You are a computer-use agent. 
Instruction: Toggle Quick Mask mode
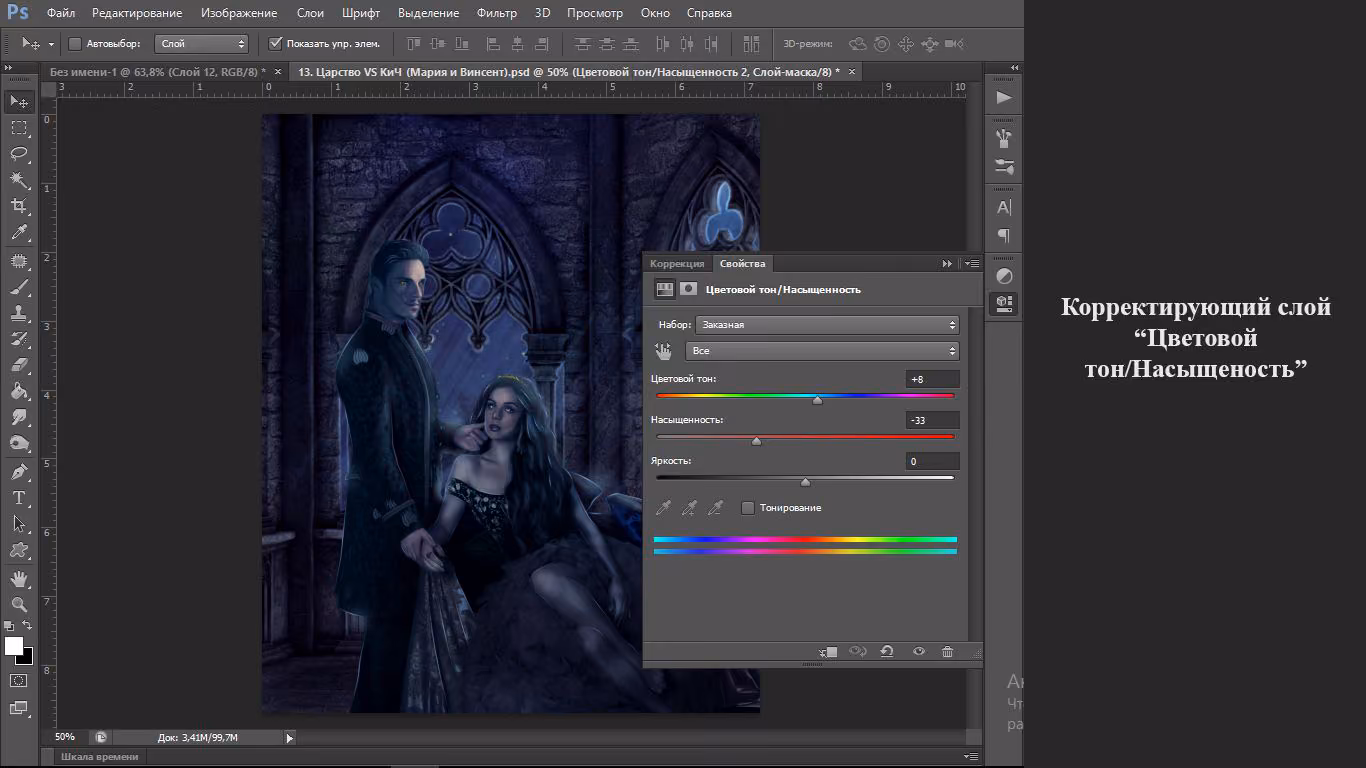(x=19, y=680)
